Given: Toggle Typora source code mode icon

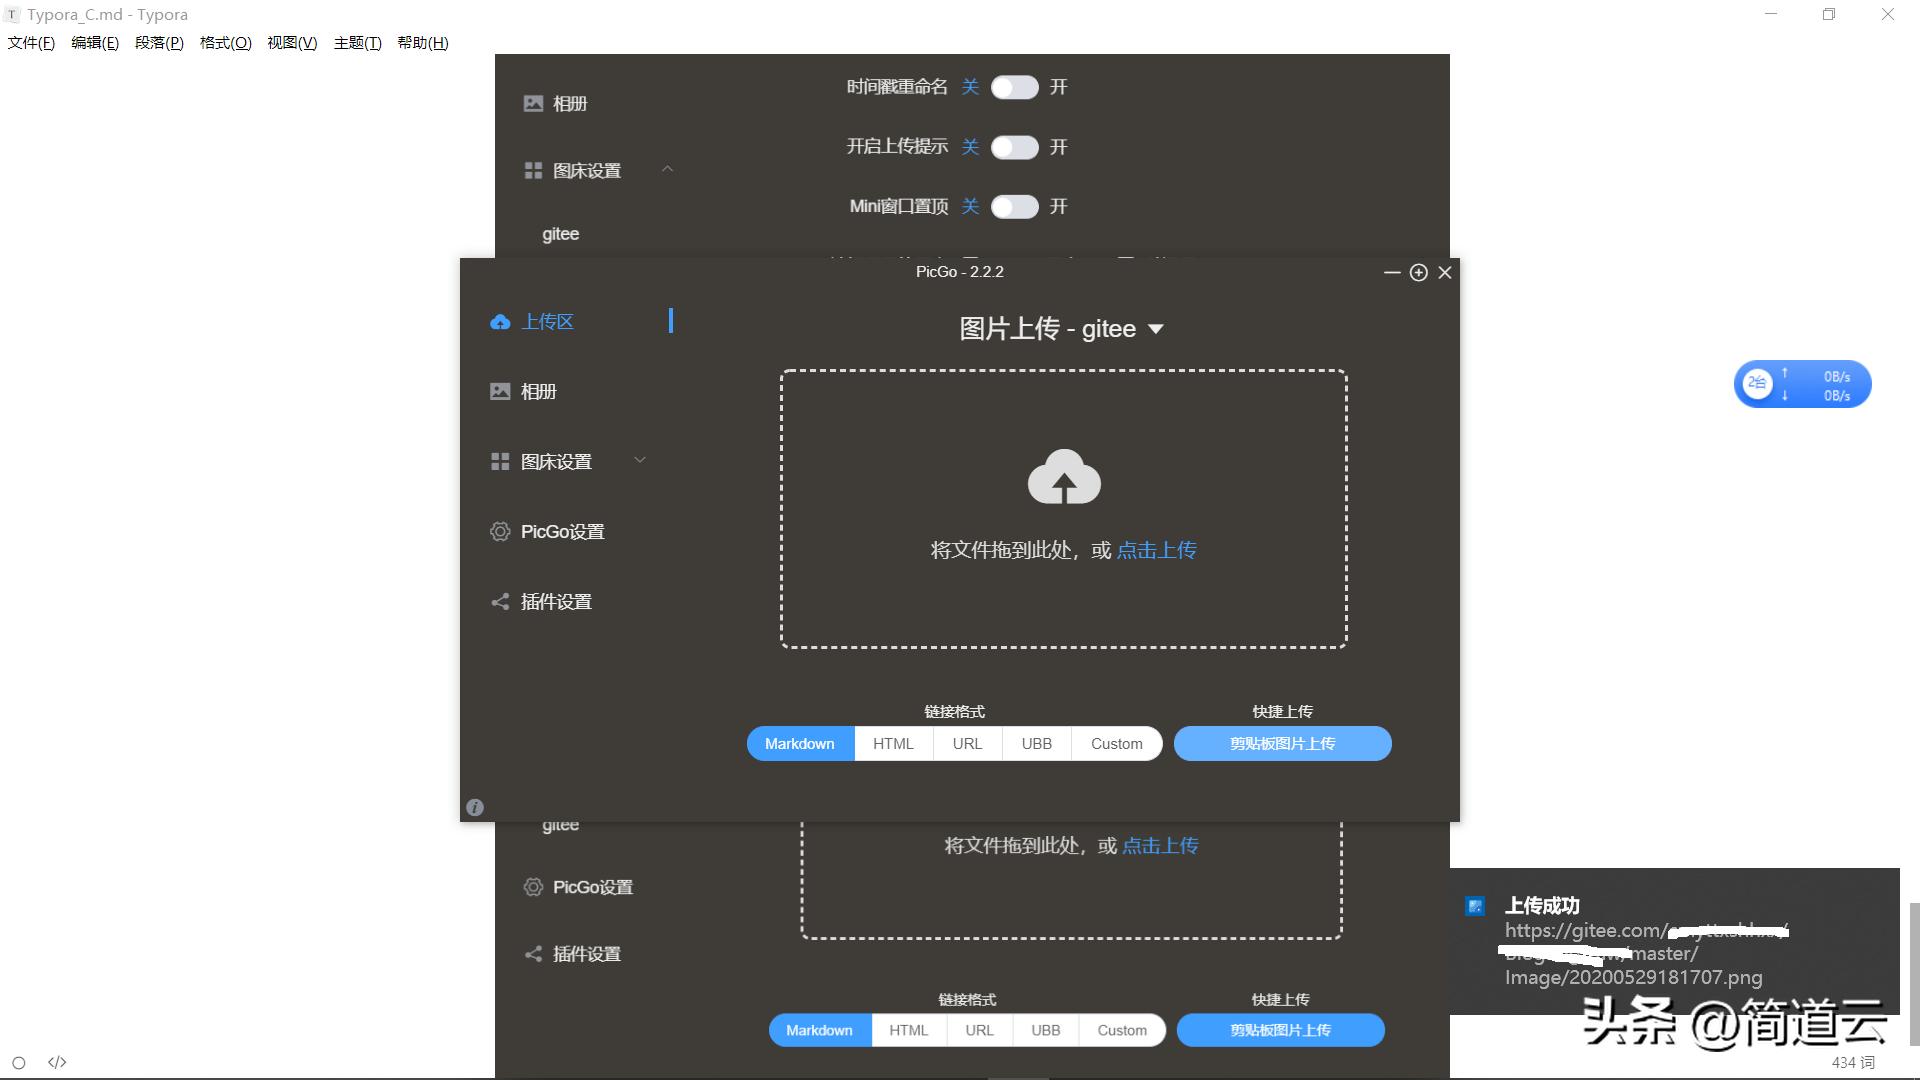Looking at the screenshot, I should (x=57, y=1062).
